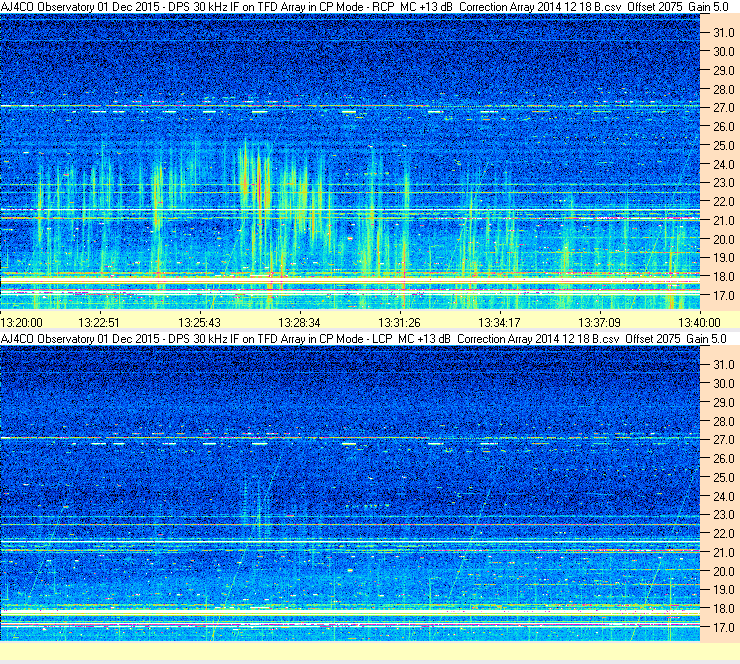Click the 17.0 frequency label on LCP plot

[x=723, y=628]
